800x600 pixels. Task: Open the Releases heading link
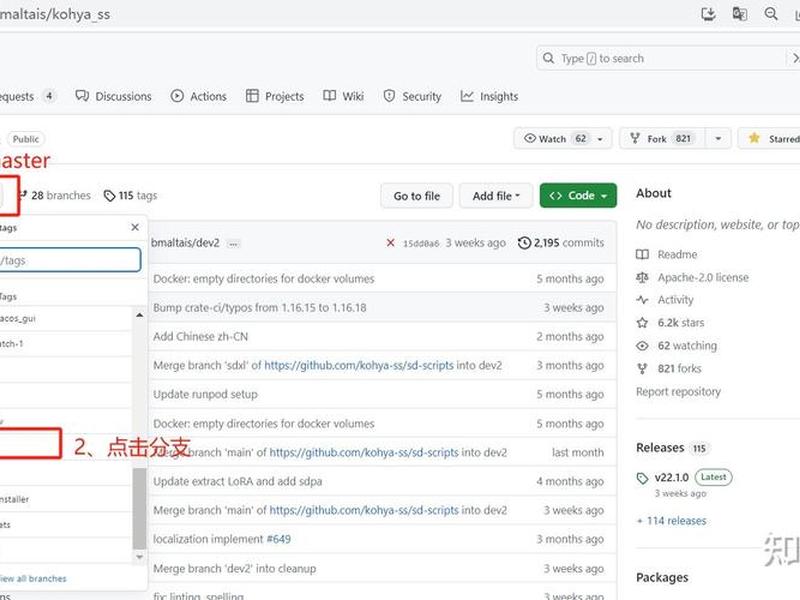[x=660, y=447]
